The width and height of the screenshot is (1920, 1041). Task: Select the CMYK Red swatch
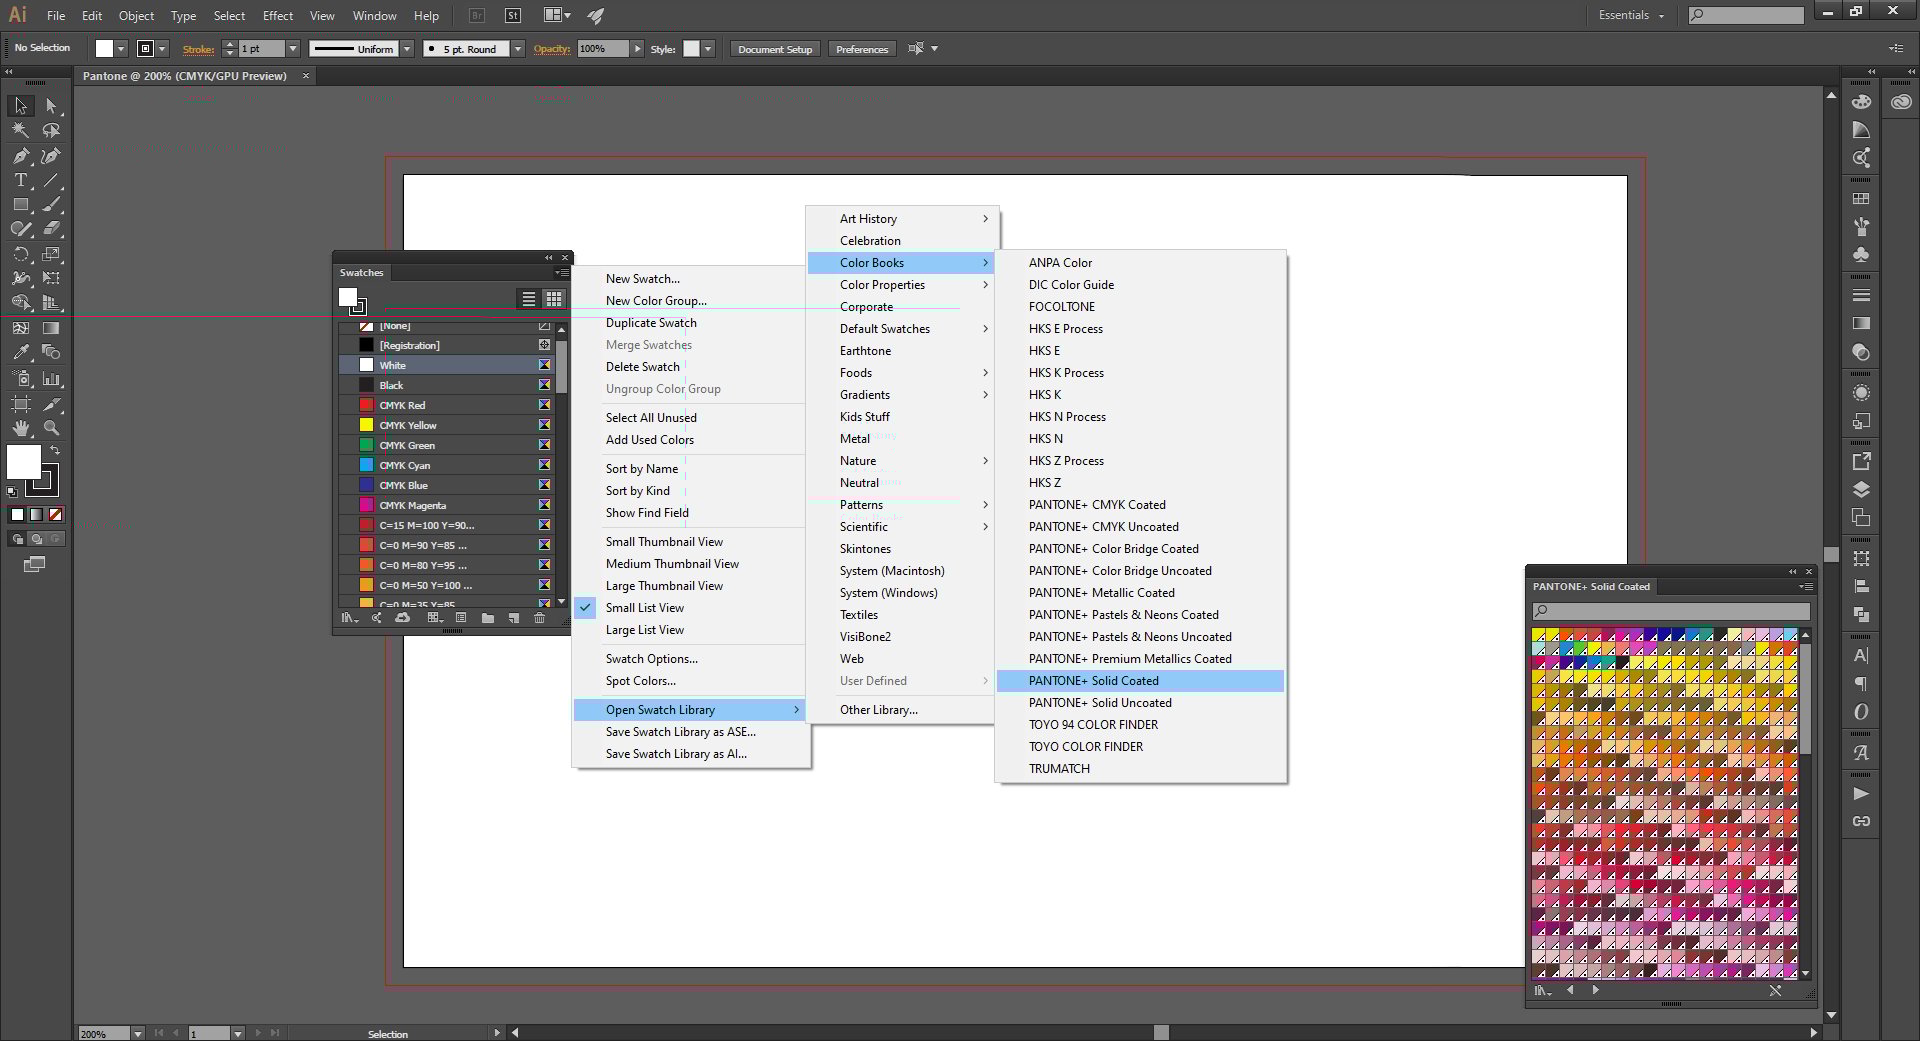447,405
